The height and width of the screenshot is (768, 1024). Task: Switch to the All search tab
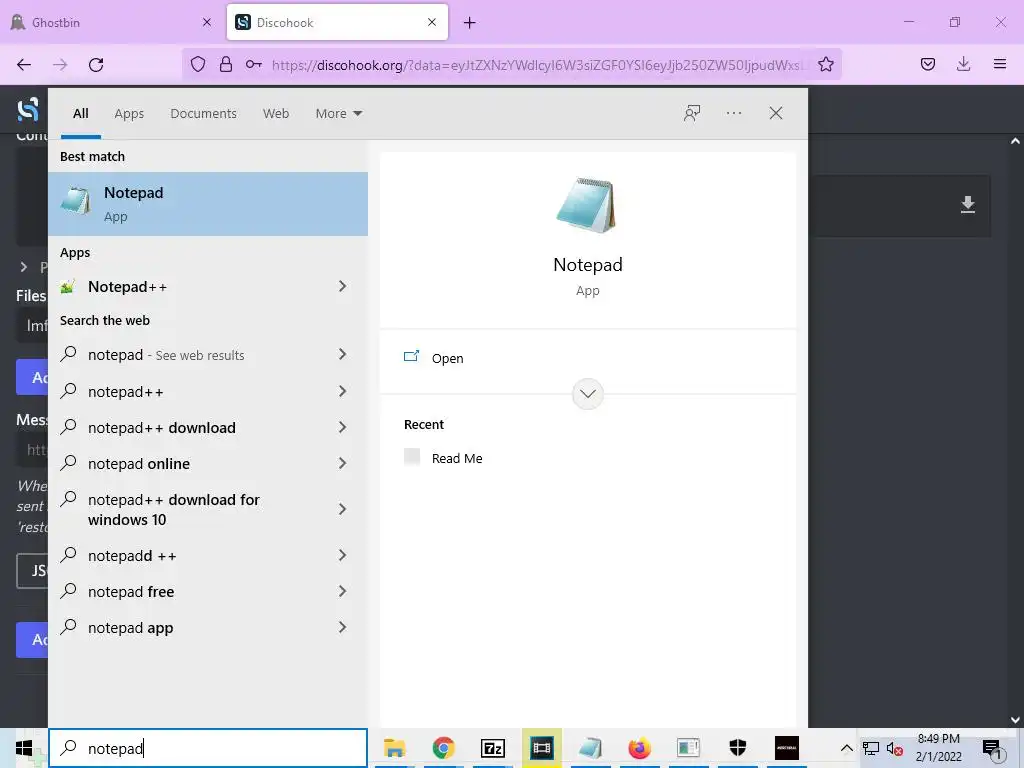click(80, 113)
